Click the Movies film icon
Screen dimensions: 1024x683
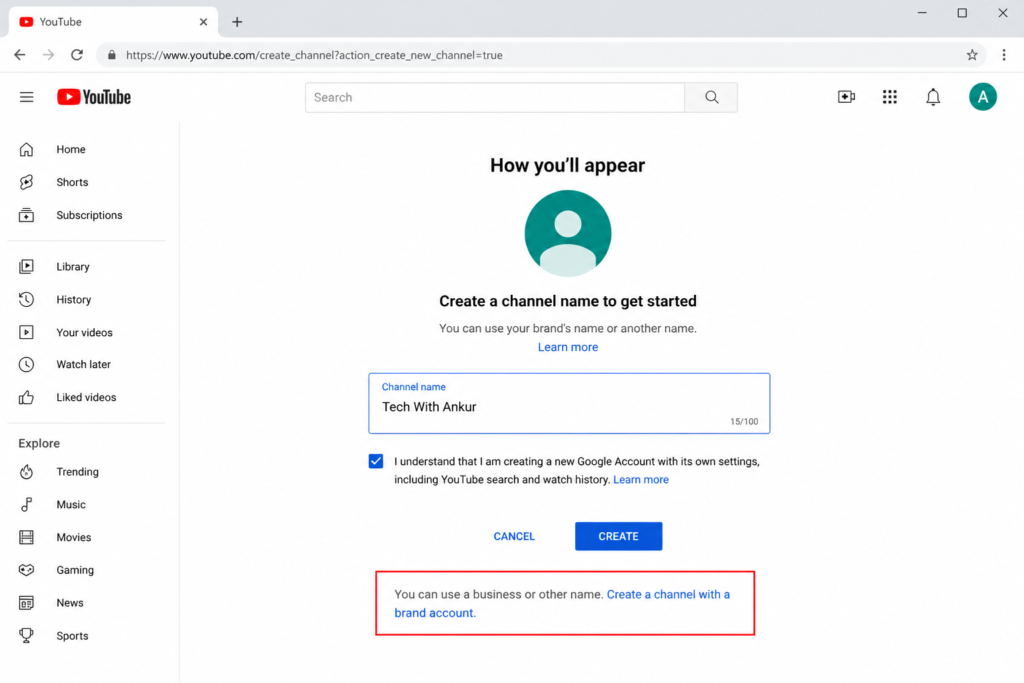point(26,537)
